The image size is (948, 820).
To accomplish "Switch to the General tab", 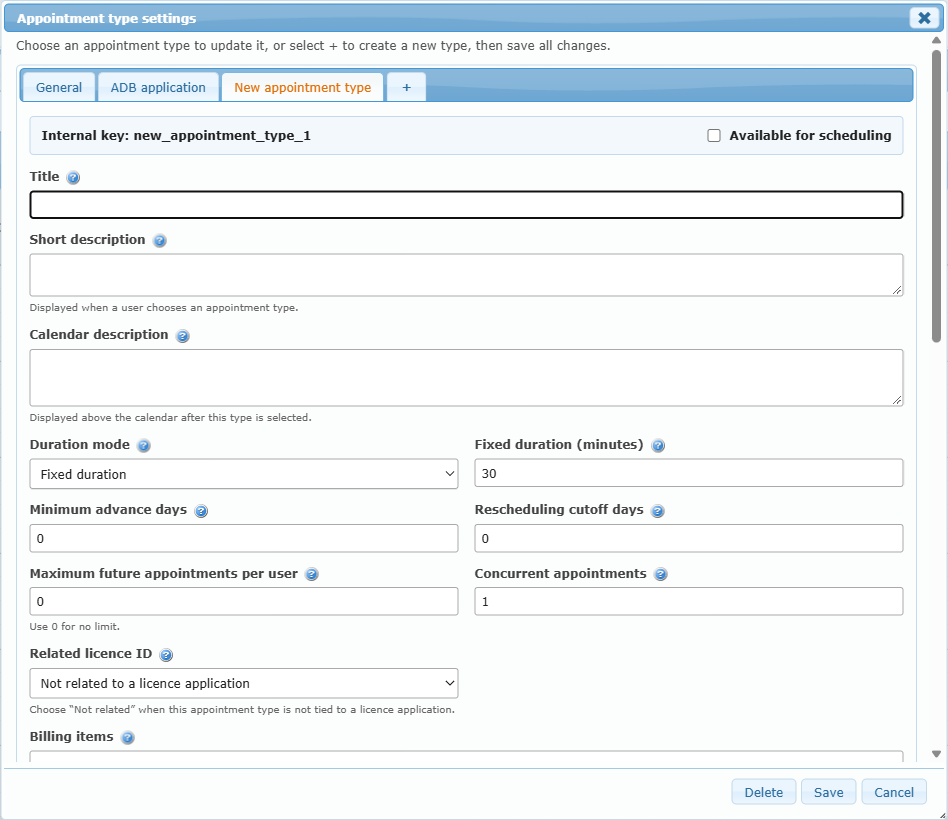I will point(59,88).
